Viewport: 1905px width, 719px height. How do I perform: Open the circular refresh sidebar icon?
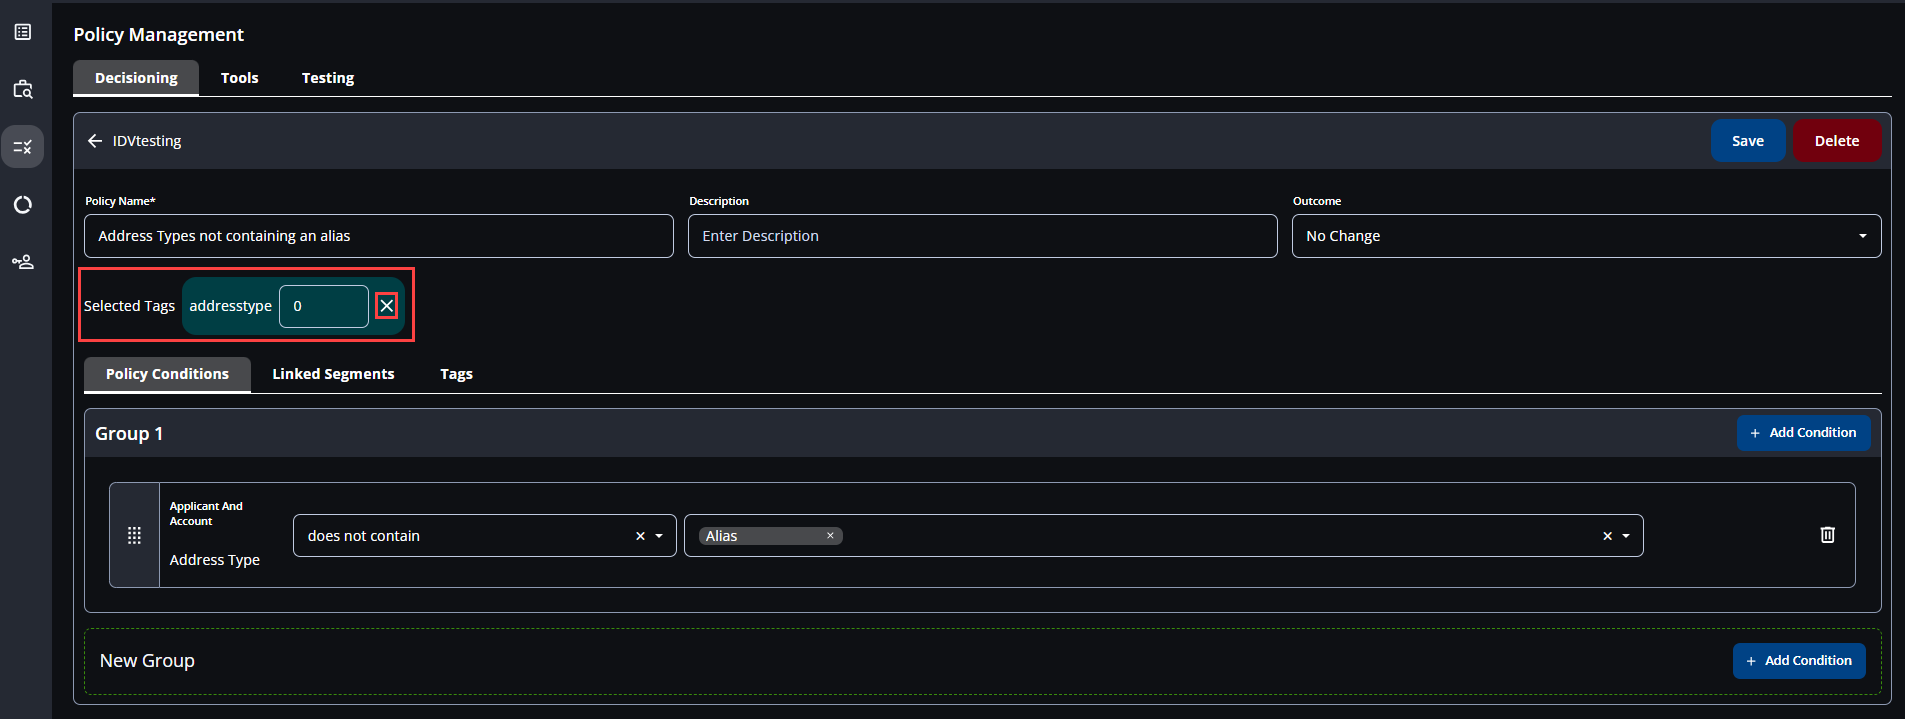(x=23, y=205)
